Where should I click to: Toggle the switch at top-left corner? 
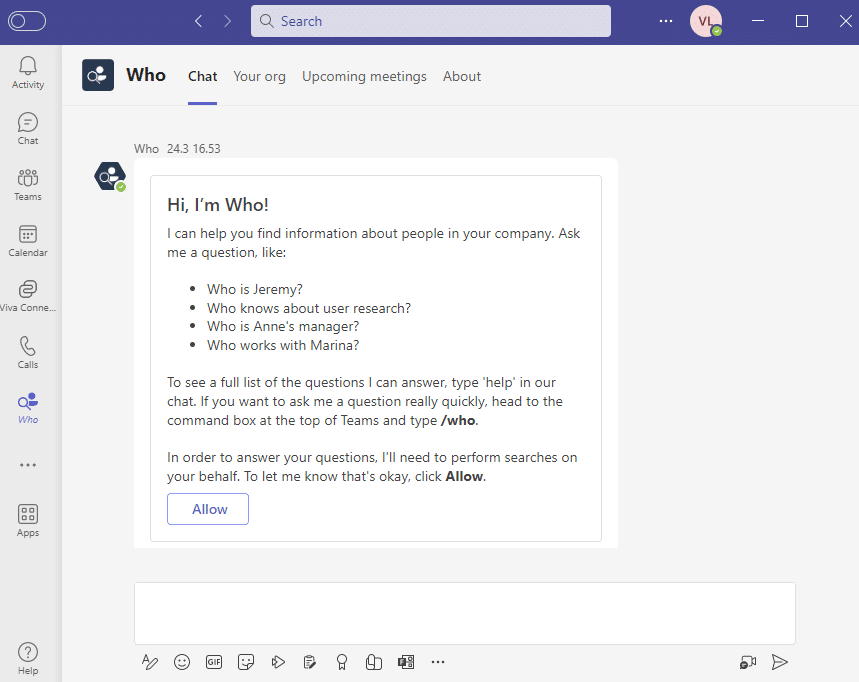coord(27,21)
